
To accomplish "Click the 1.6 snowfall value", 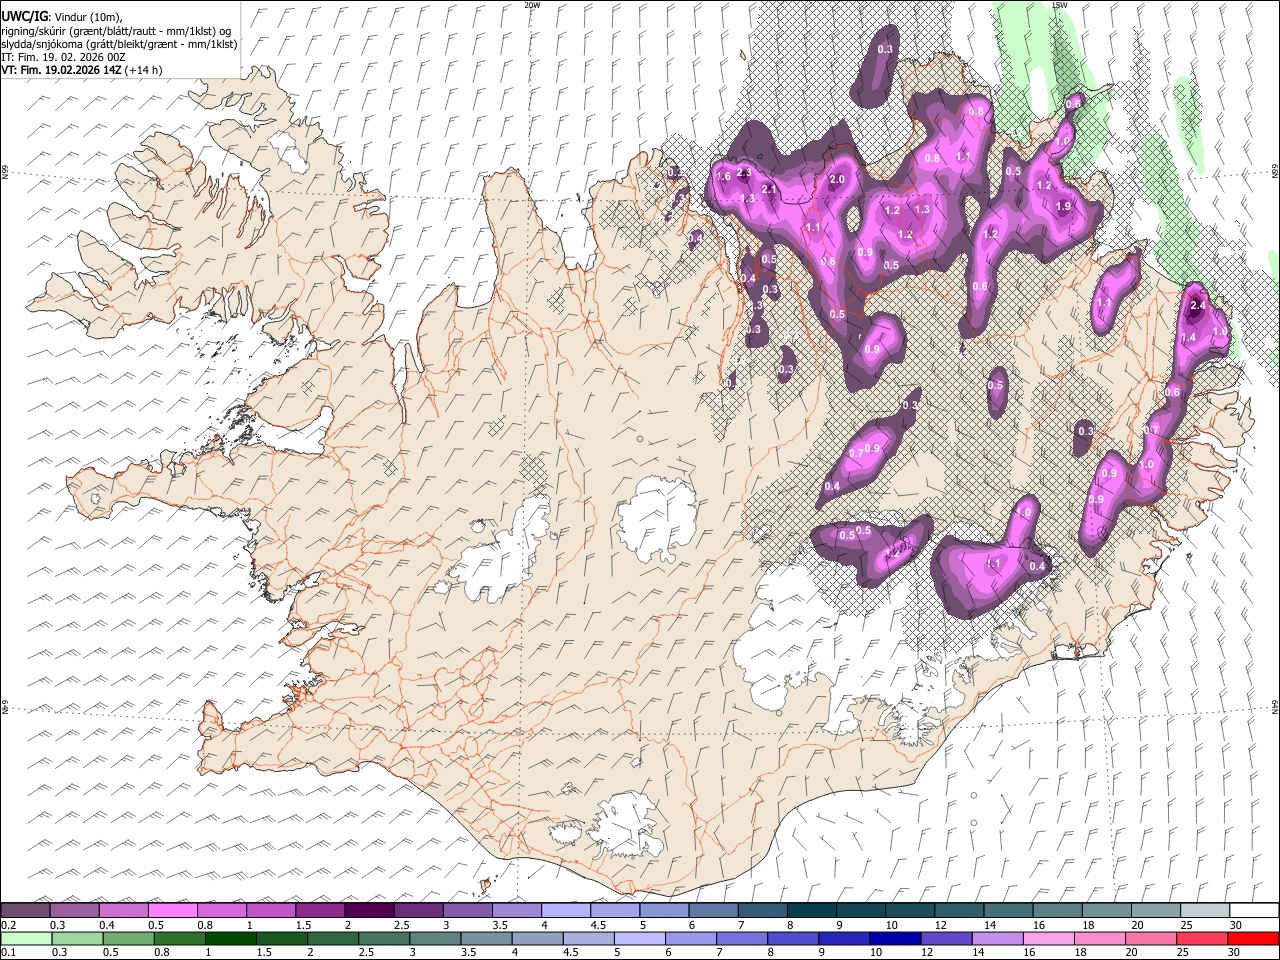I will tap(724, 175).
